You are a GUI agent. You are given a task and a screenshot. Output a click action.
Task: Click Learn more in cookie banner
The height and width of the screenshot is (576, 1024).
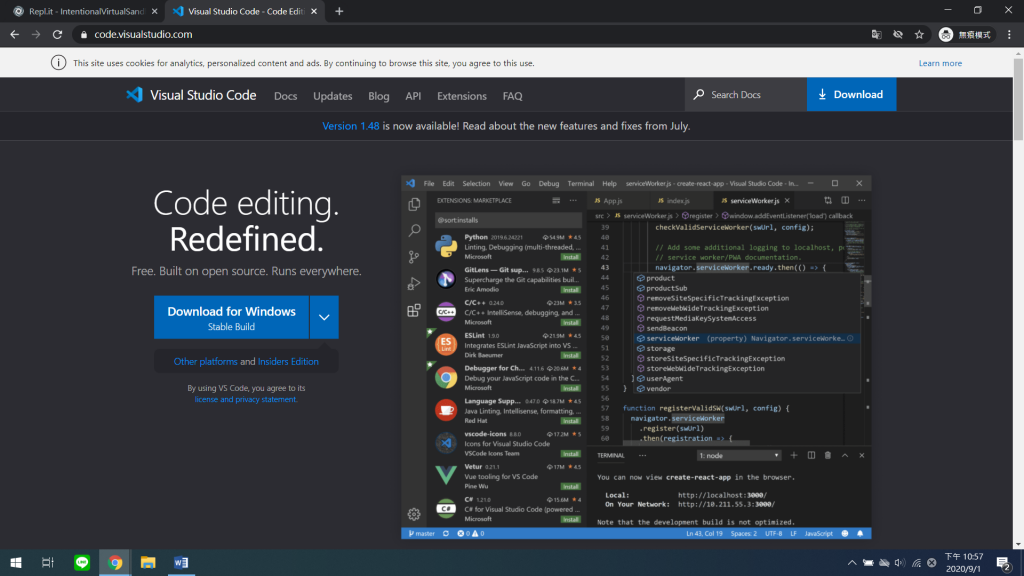[x=940, y=63]
